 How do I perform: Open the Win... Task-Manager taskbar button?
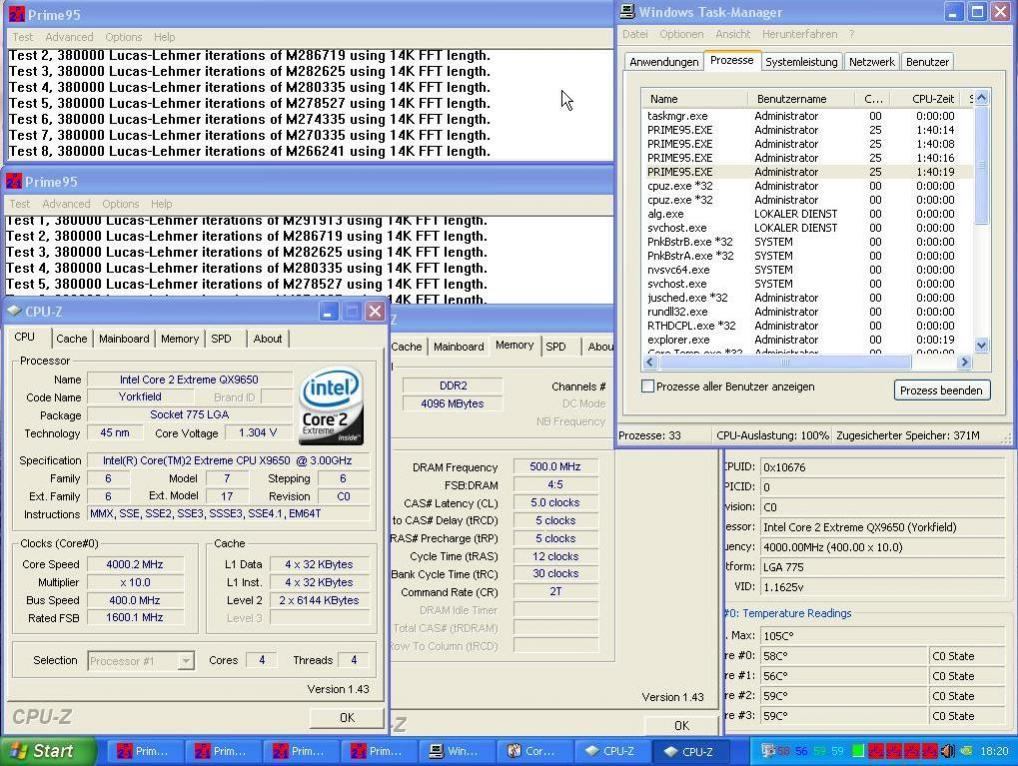coord(455,751)
